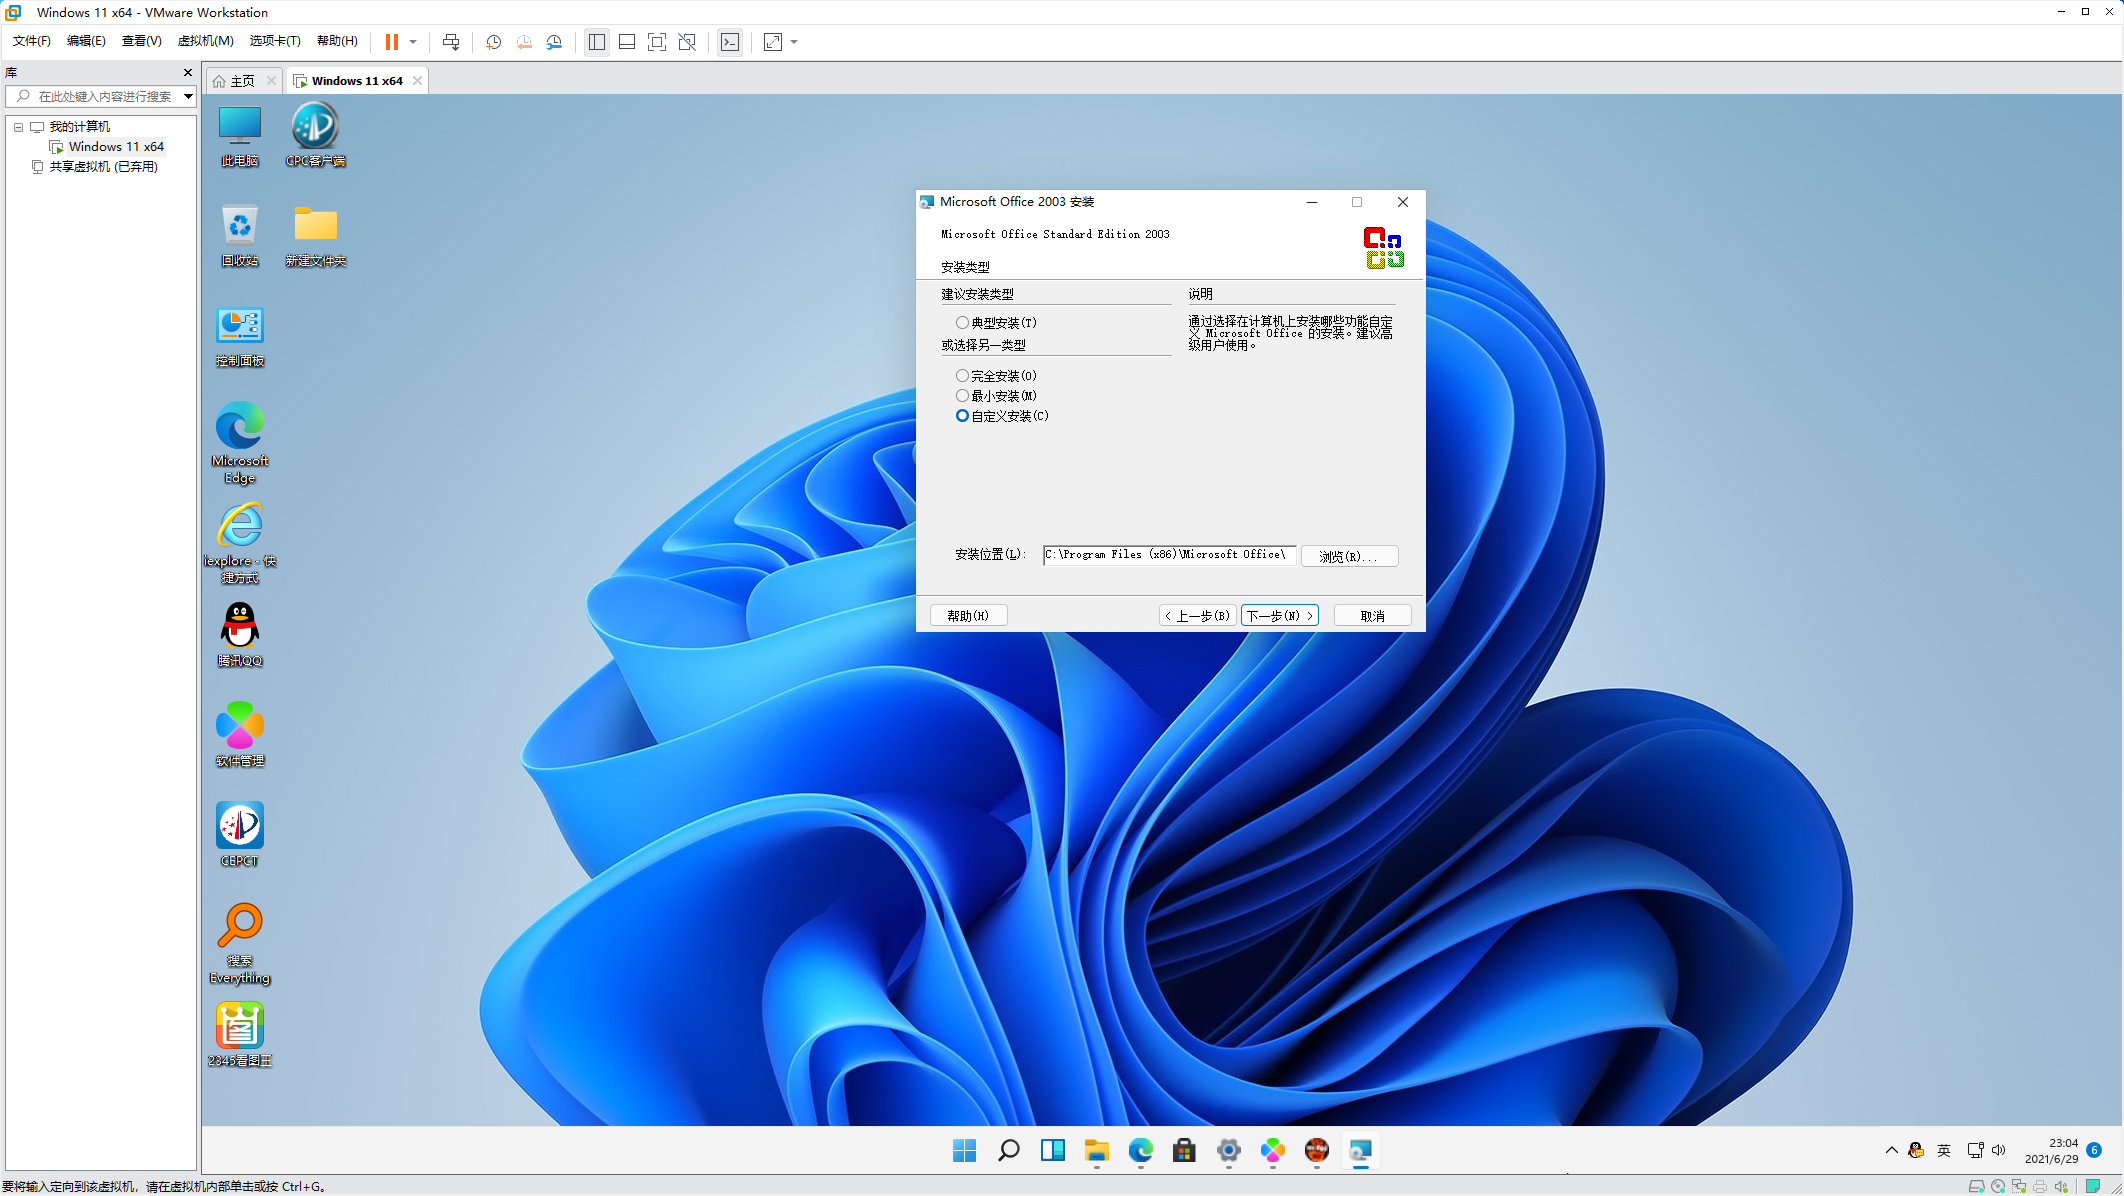Select the 腾讯QQ desktop icon
The width and height of the screenshot is (2124, 1196).
click(240, 635)
